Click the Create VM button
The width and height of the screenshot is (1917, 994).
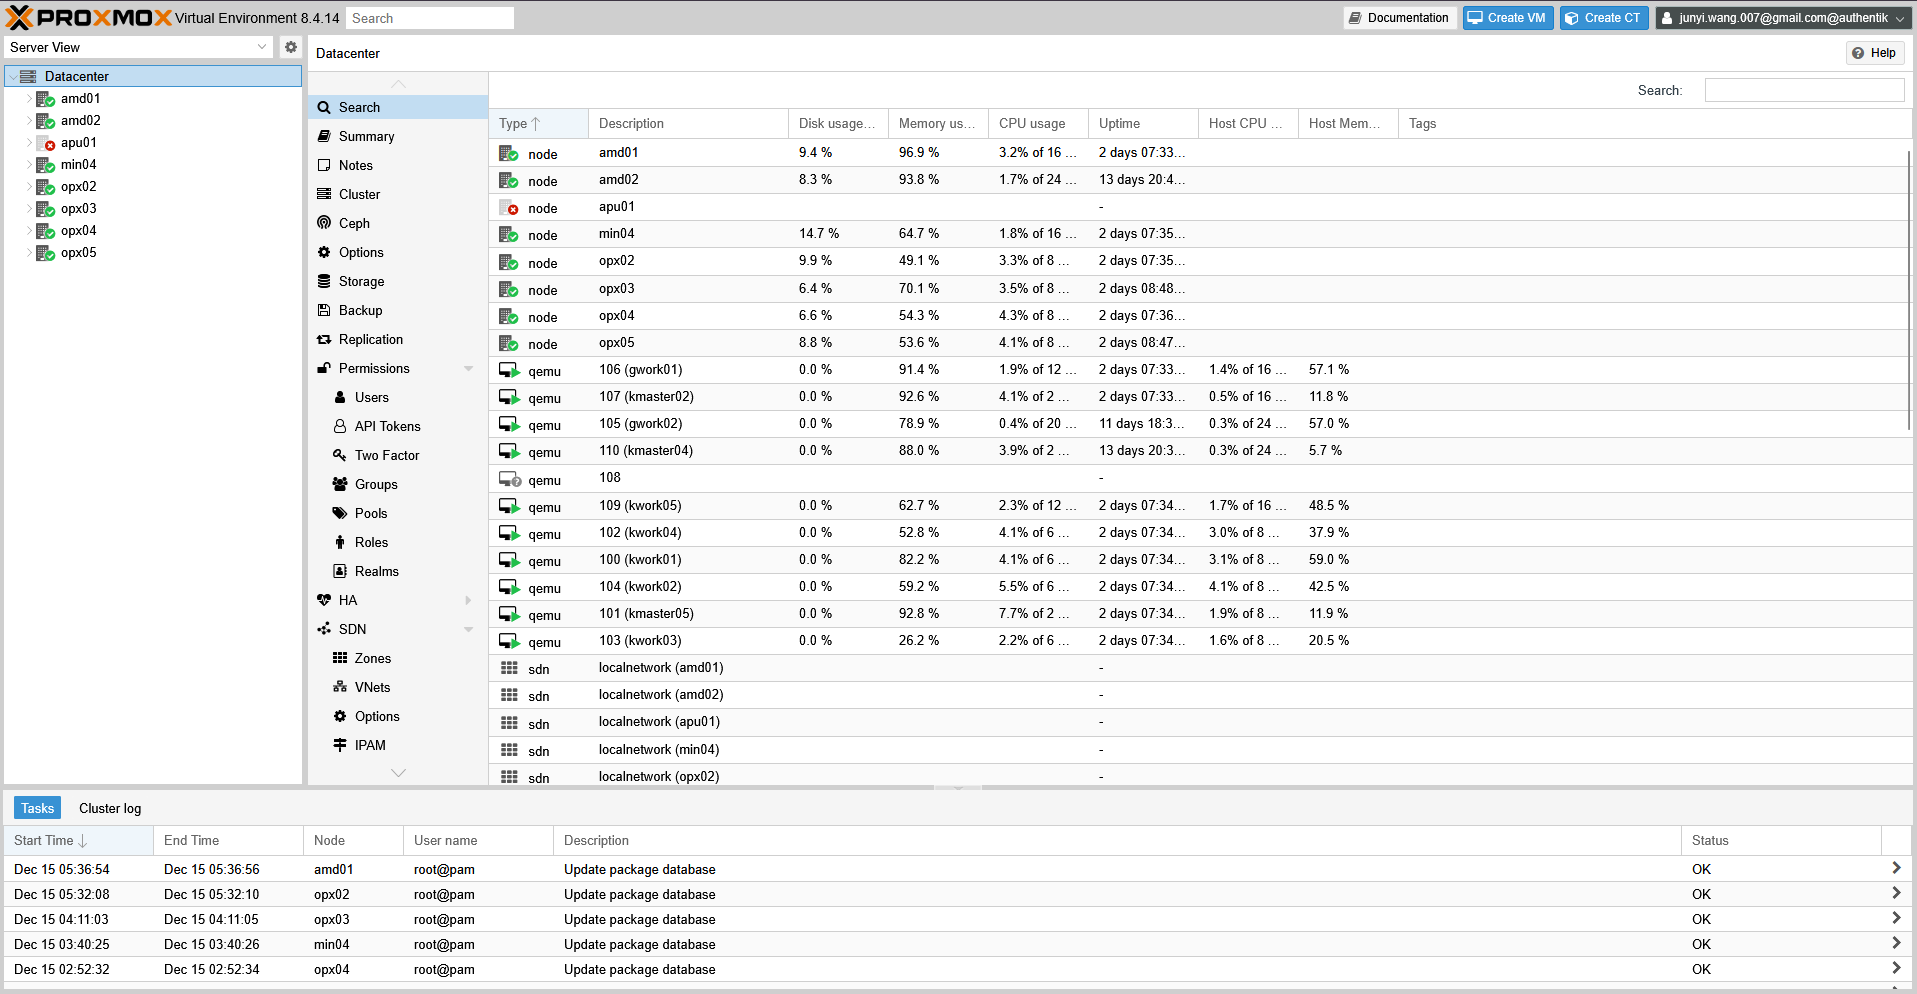[1507, 17]
